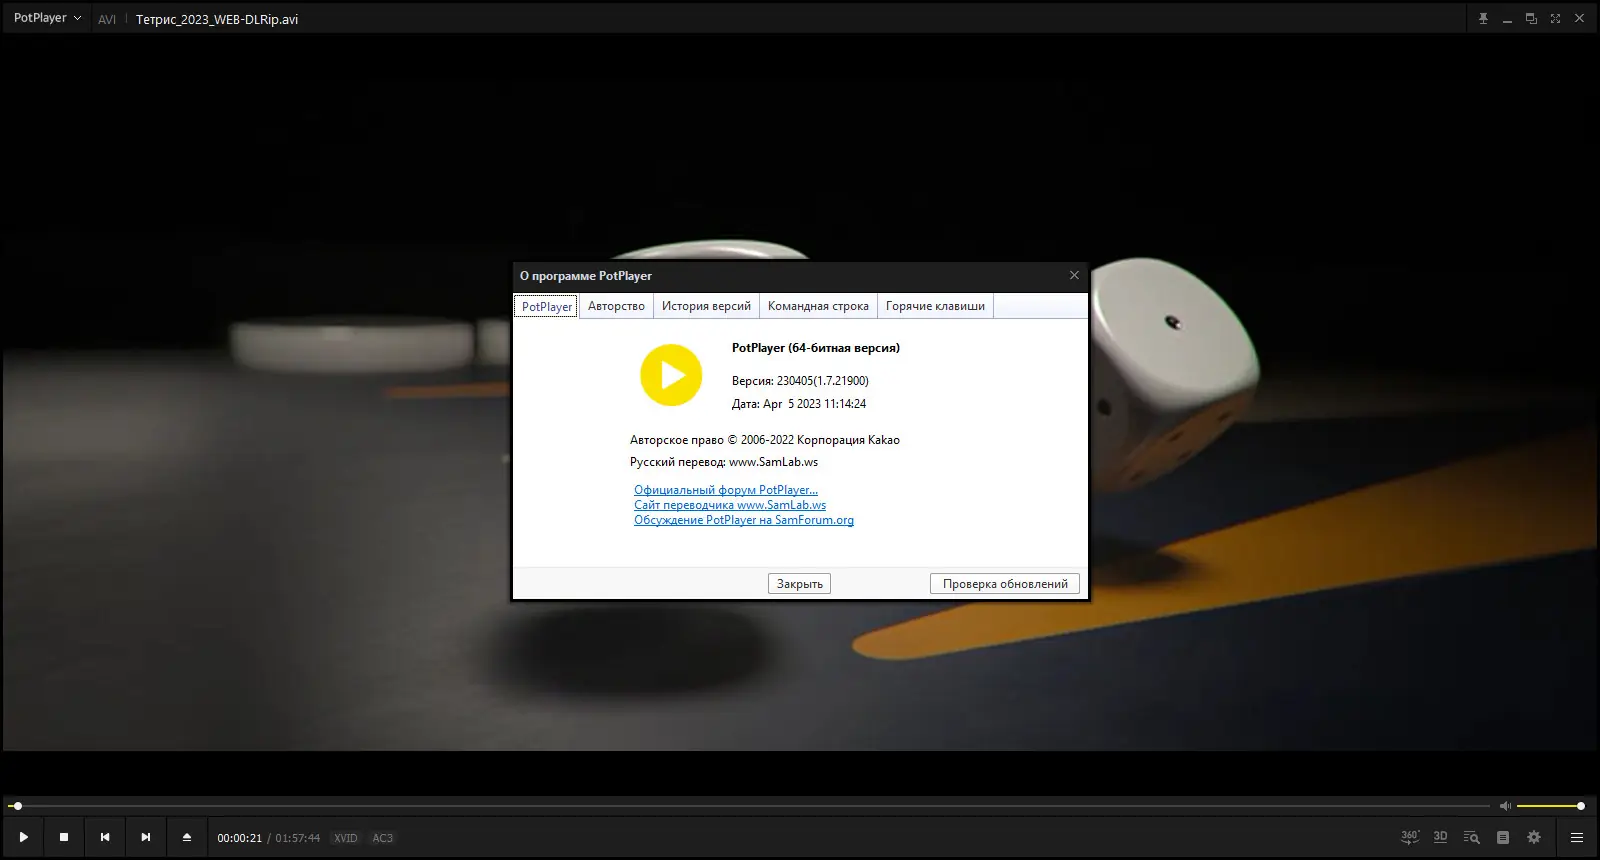
Task: Click the XVID video codec label
Action: pos(346,838)
